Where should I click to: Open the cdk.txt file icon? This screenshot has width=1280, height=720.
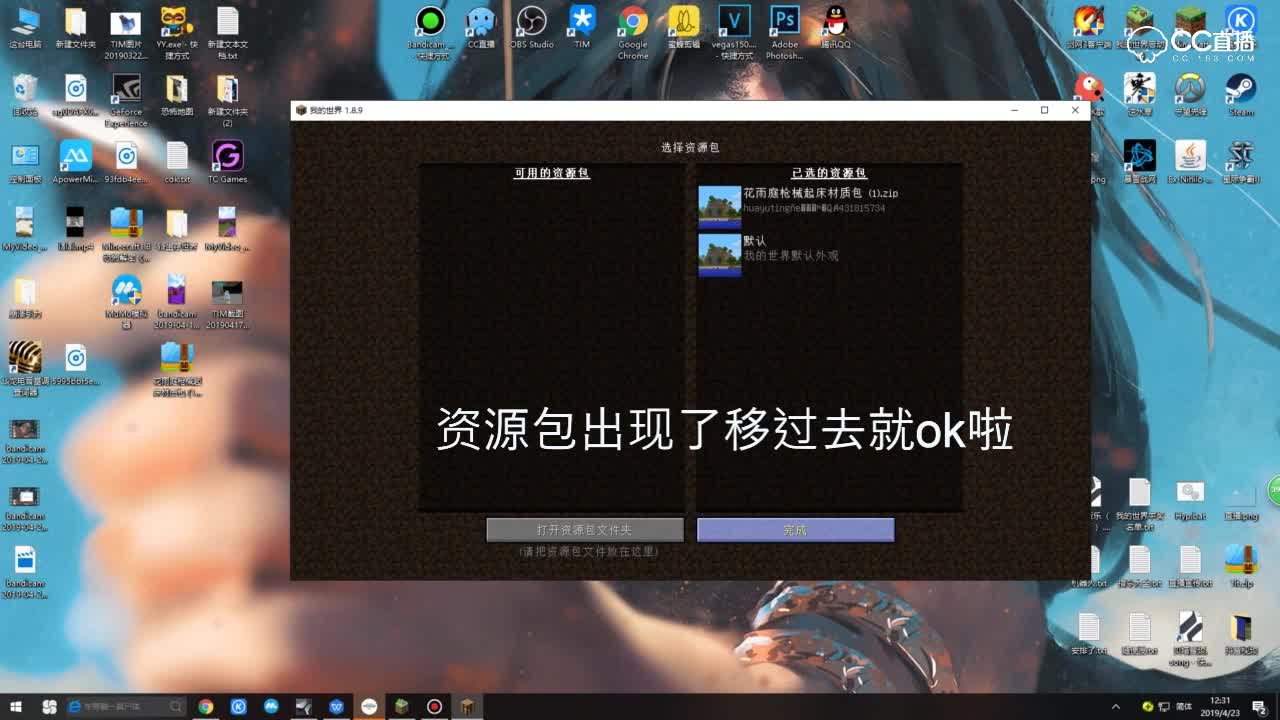coord(177,162)
